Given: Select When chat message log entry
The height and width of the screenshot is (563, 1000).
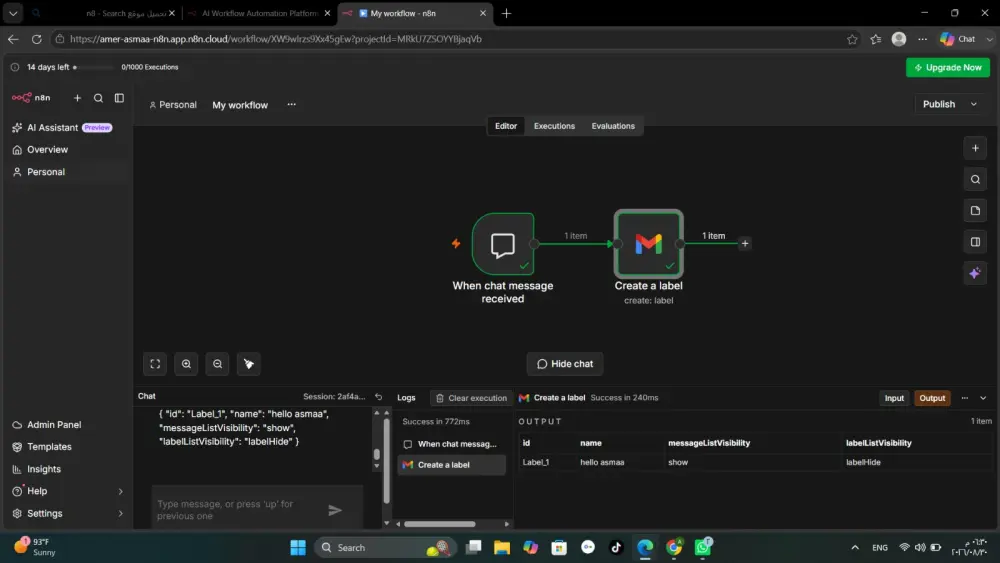Looking at the screenshot, I should pos(452,444).
